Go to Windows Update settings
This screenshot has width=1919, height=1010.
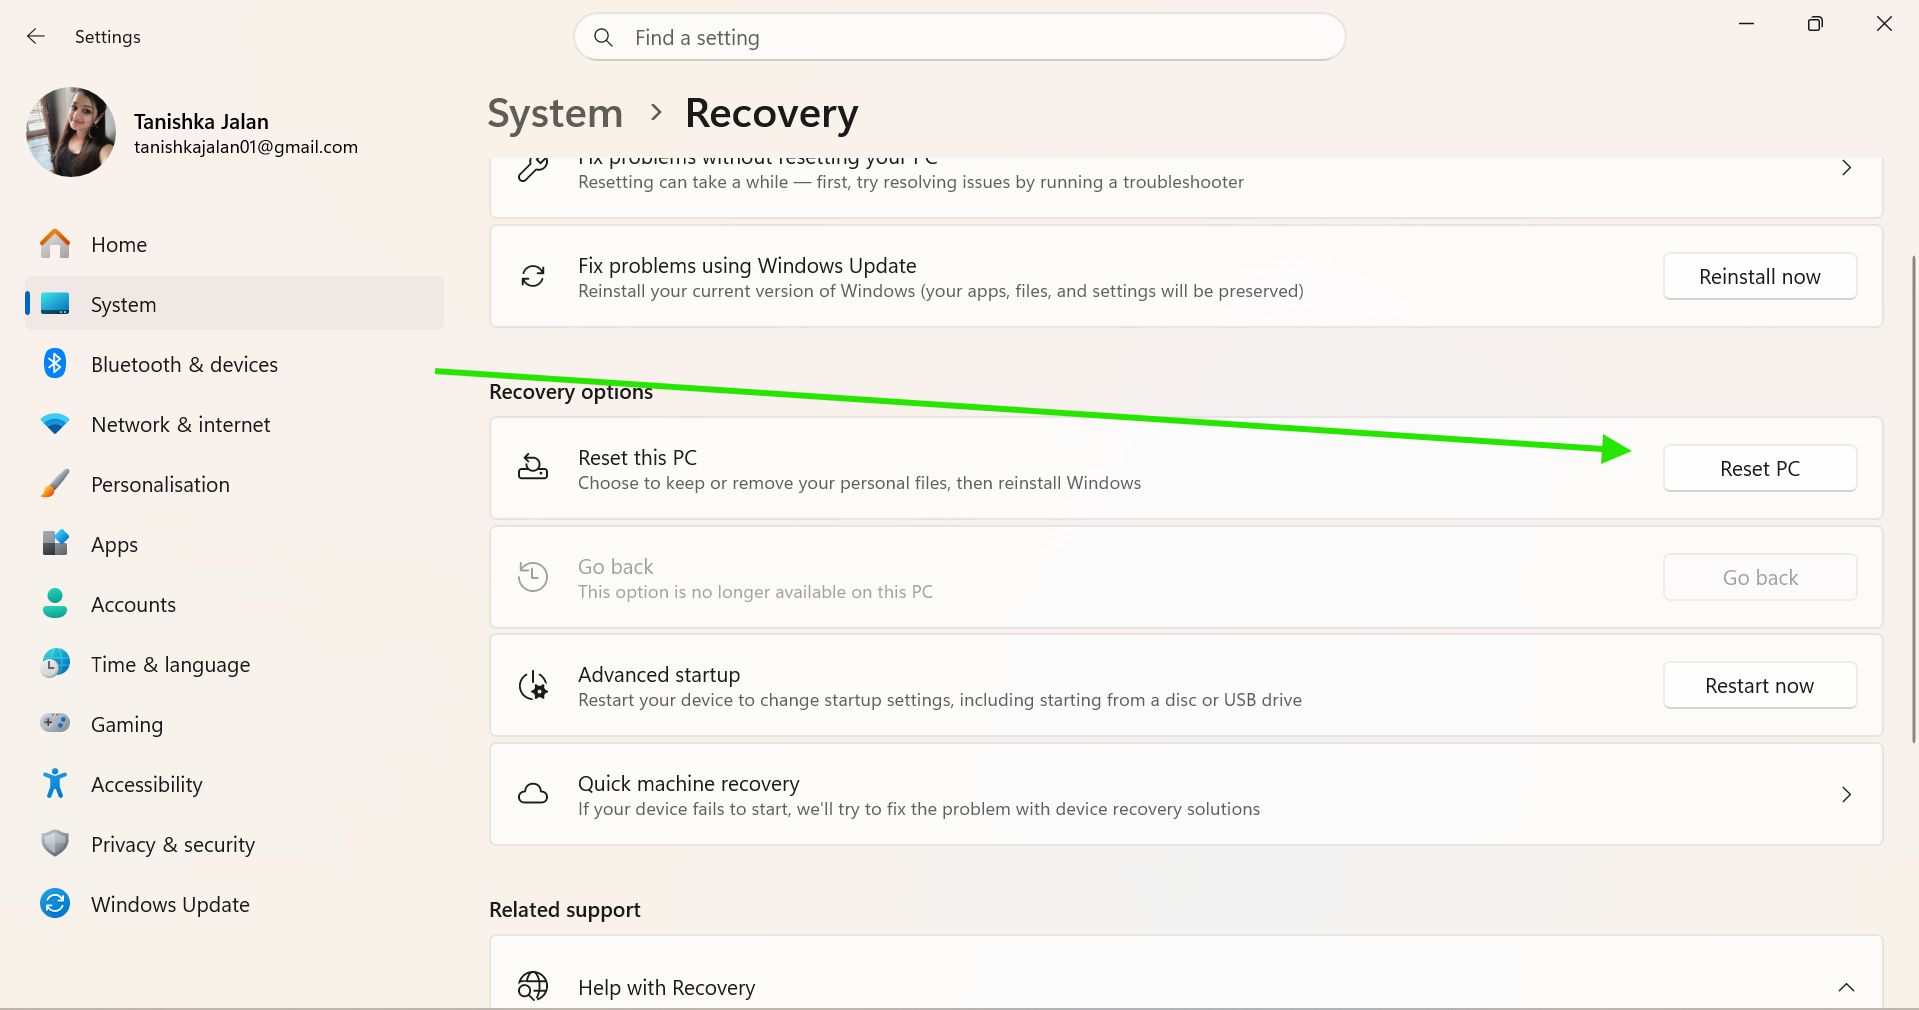pyautogui.click(x=234, y=904)
